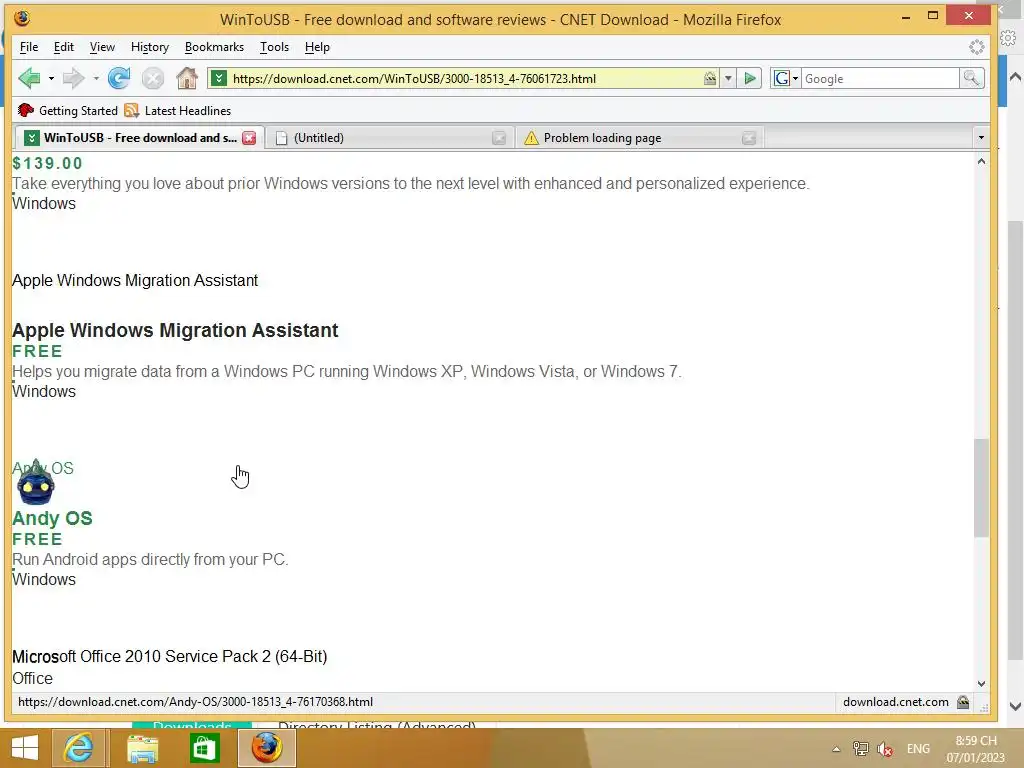Open the Forward history dropdown arrow
1024x768 pixels.
coord(96,78)
